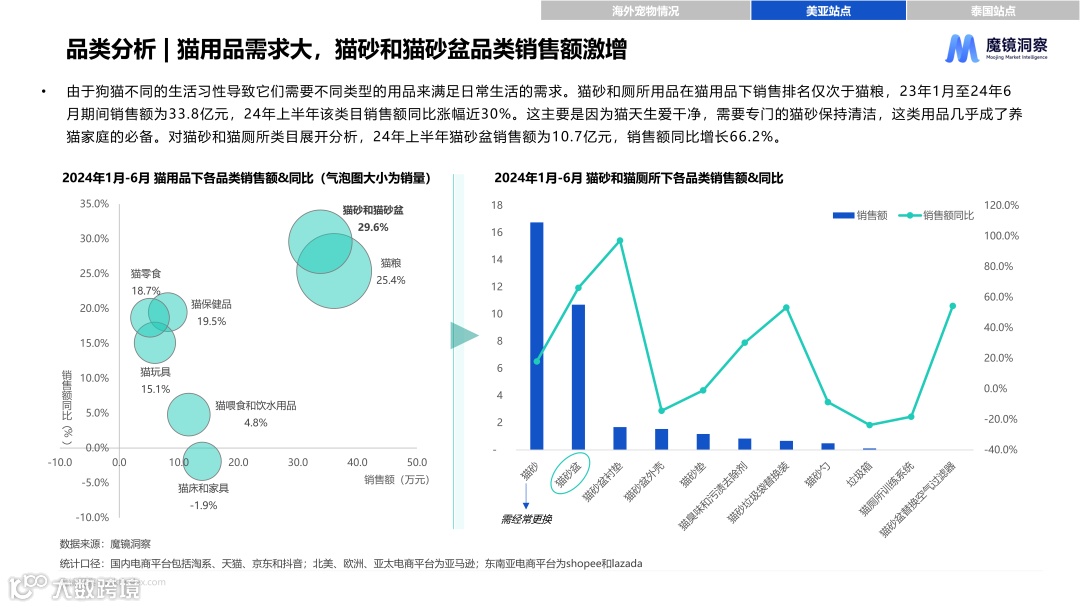The height and width of the screenshot is (608, 1080).
Task: Click the blue bar for 猫砂盆
Action: (x=578, y=377)
